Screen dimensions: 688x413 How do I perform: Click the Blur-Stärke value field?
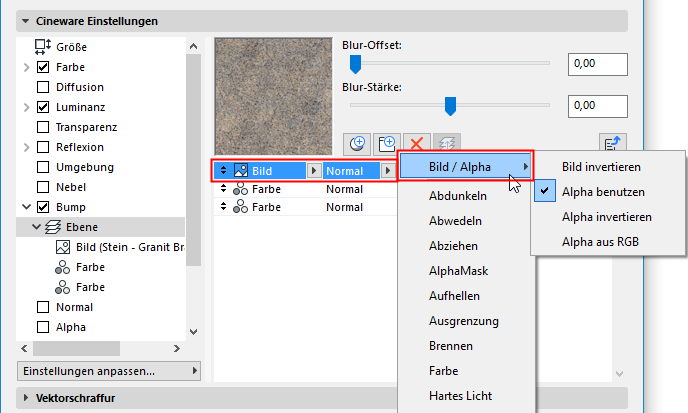click(598, 106)
